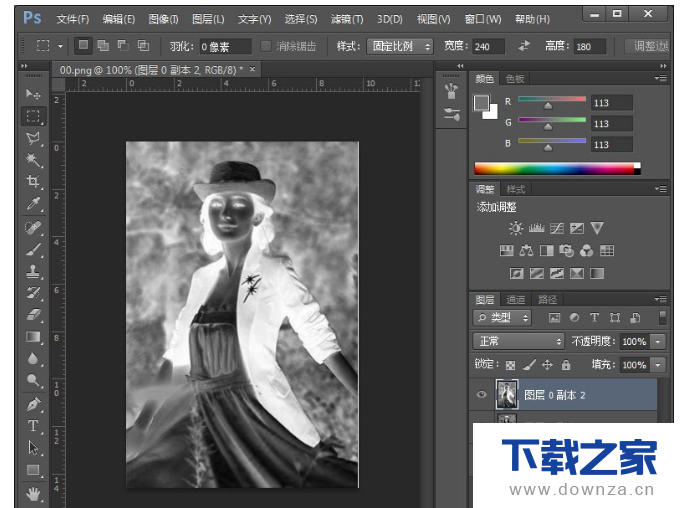Viewport: 683px width, 508px height.
Task: Add a Brightness/Contrast adjustment
Action: coord(516,228)
